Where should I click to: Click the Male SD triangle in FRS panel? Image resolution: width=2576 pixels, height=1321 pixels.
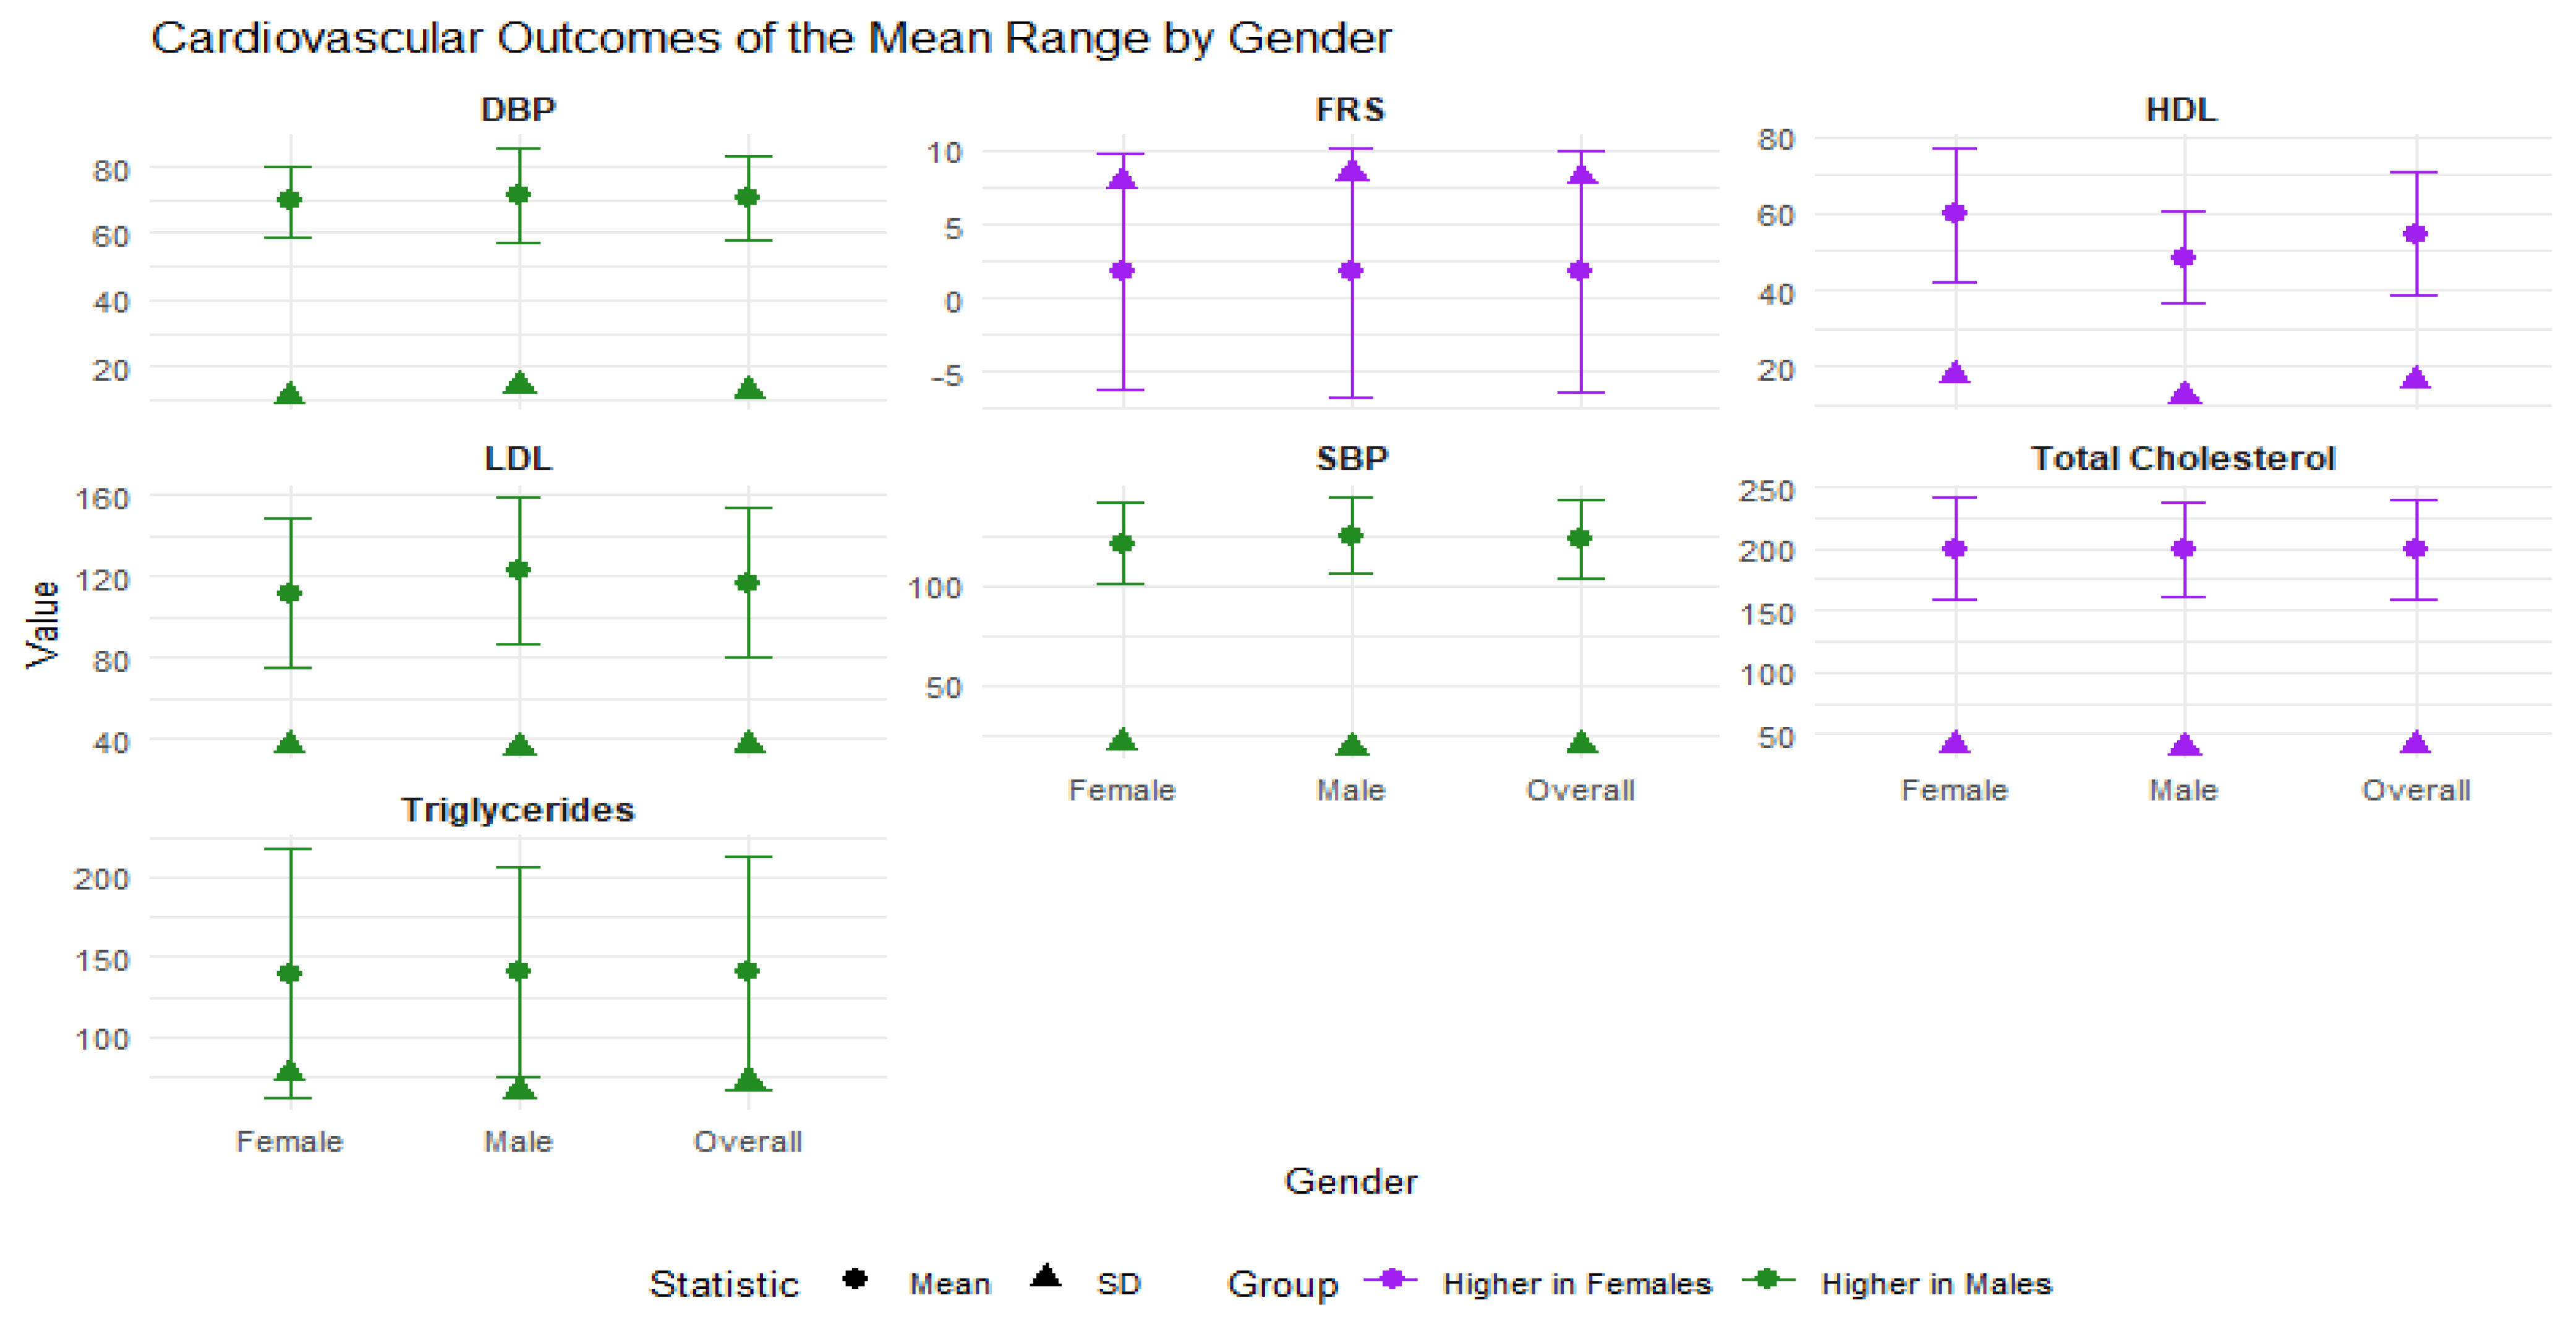pyautogui.click(x=1351, y=171)
